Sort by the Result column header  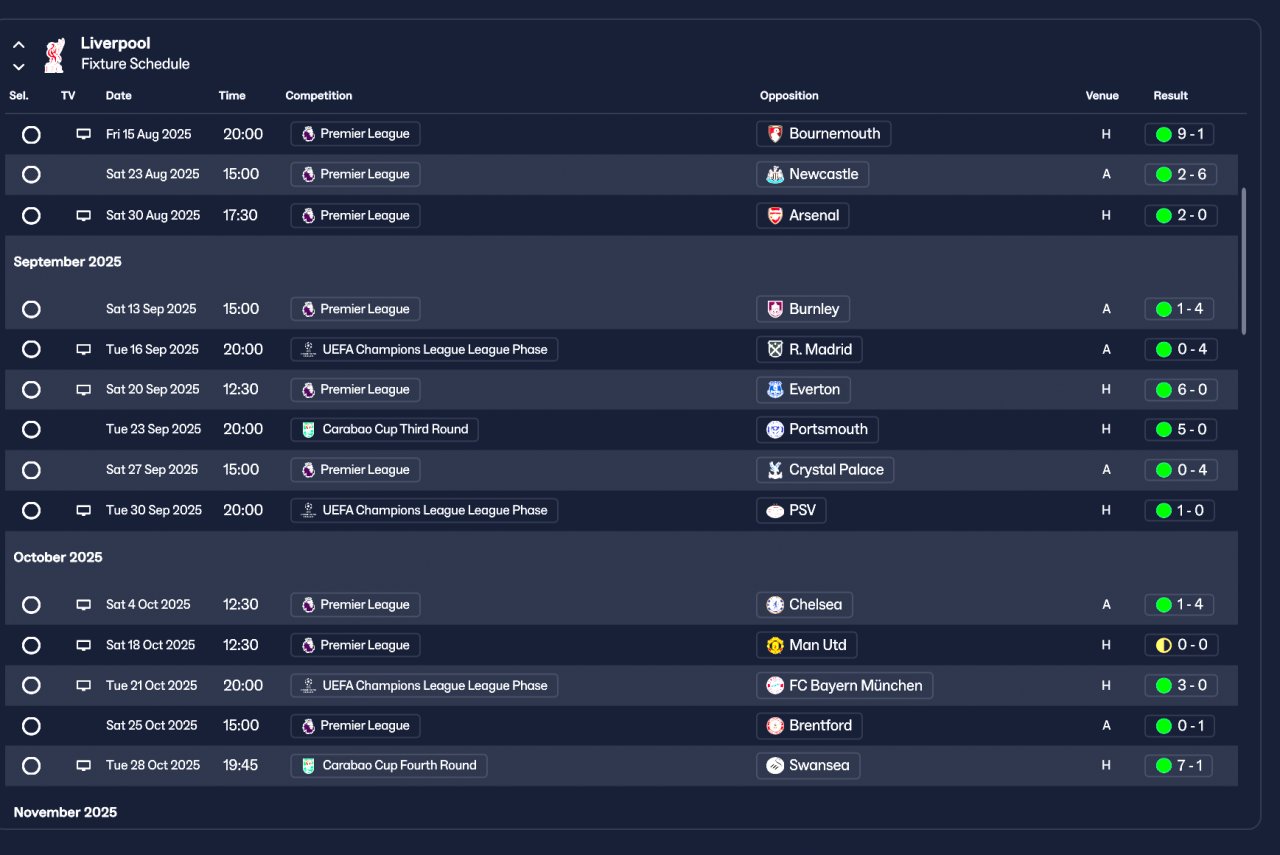pyautogui.click(x=1170, y=96)
